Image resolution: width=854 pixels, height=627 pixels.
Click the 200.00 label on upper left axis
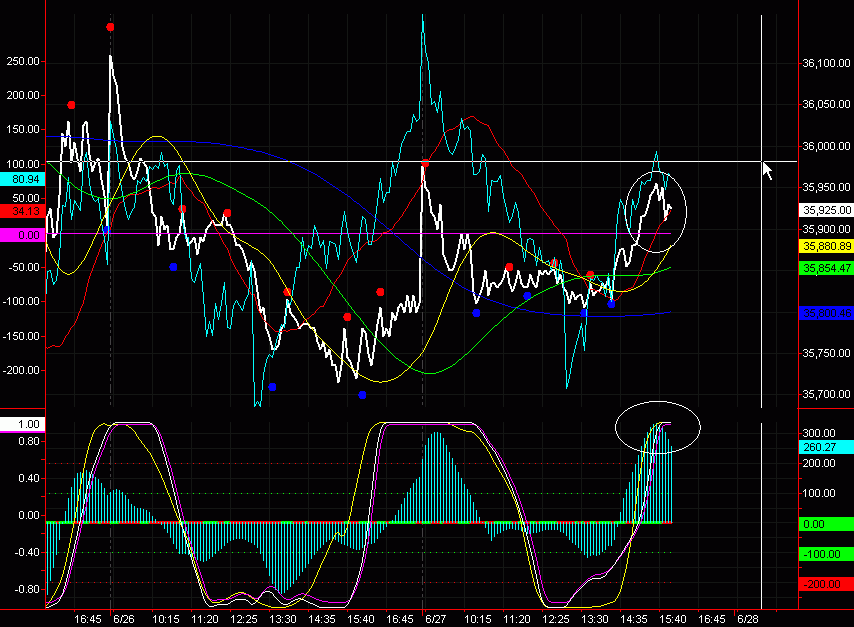click(x=23, y=95)
